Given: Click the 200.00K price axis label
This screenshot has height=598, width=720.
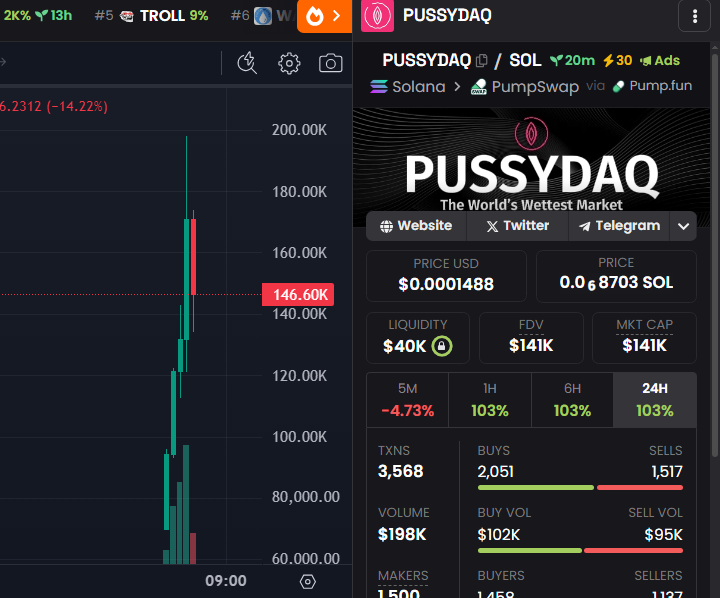Looking at the screenshot, I should tap(299, 130).
